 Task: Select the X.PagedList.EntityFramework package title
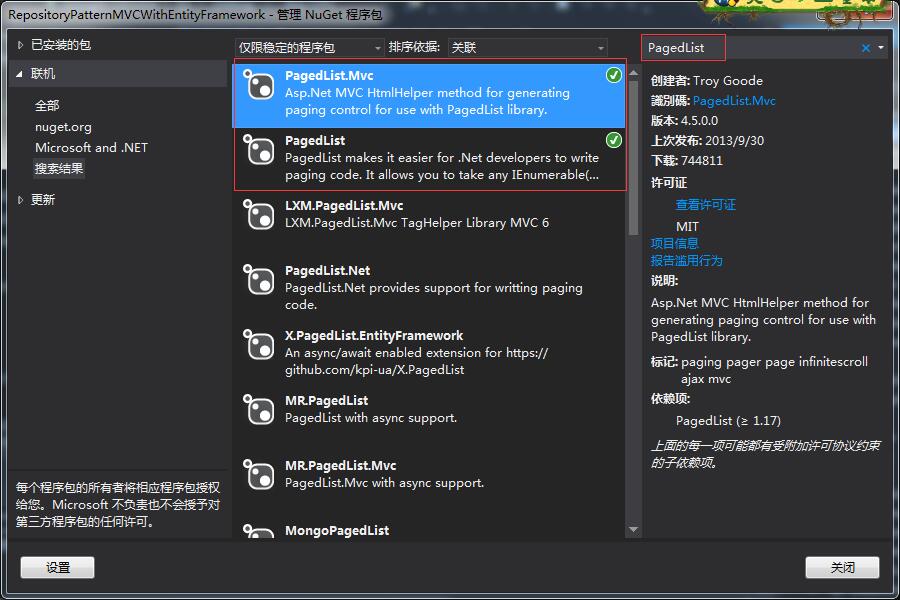(x=374, y=335)
